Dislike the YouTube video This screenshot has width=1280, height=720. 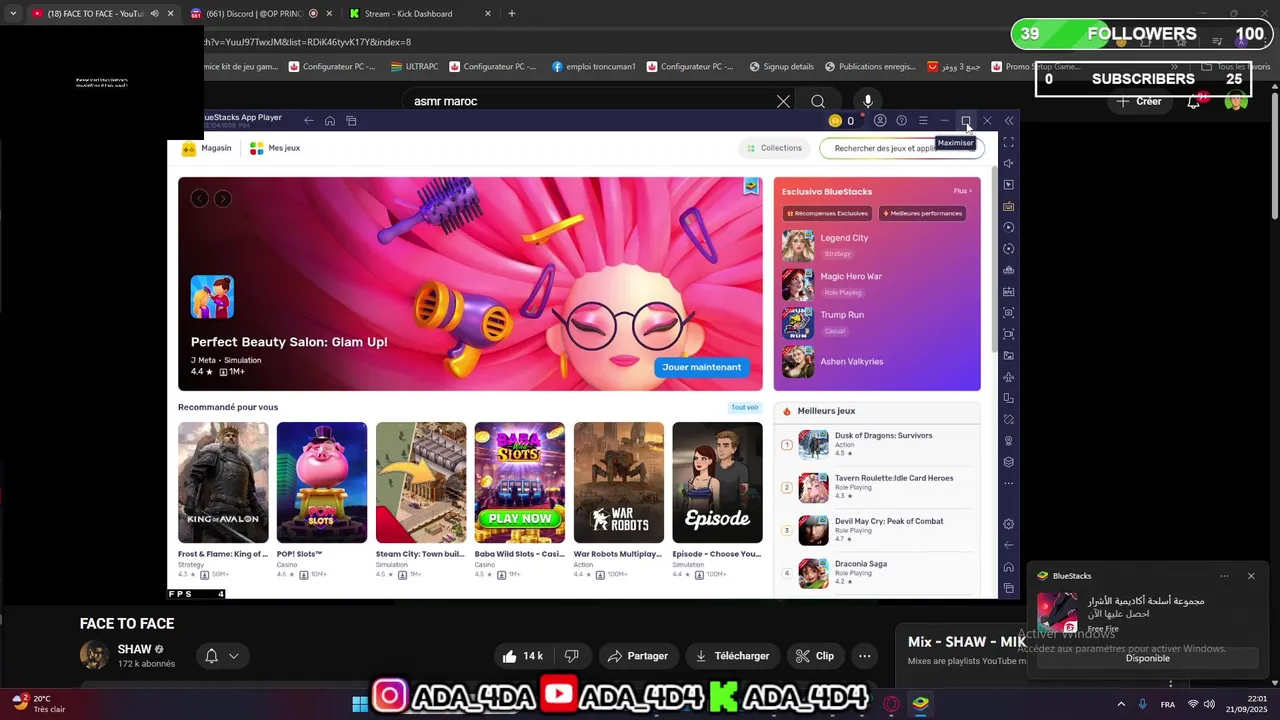pos(572,656)
